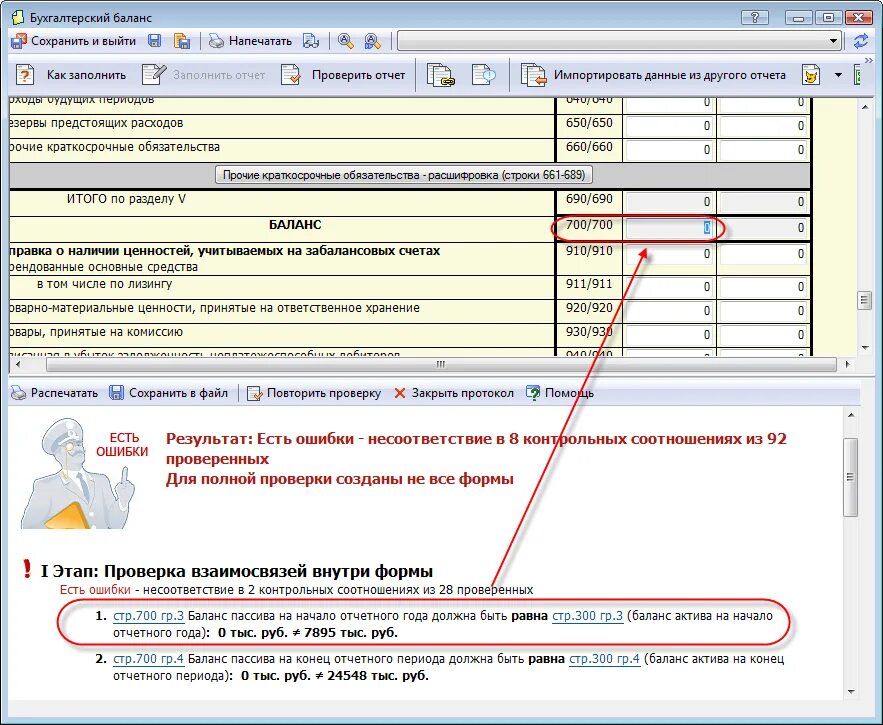Click the БАЛАНС row label

(295, 225)
